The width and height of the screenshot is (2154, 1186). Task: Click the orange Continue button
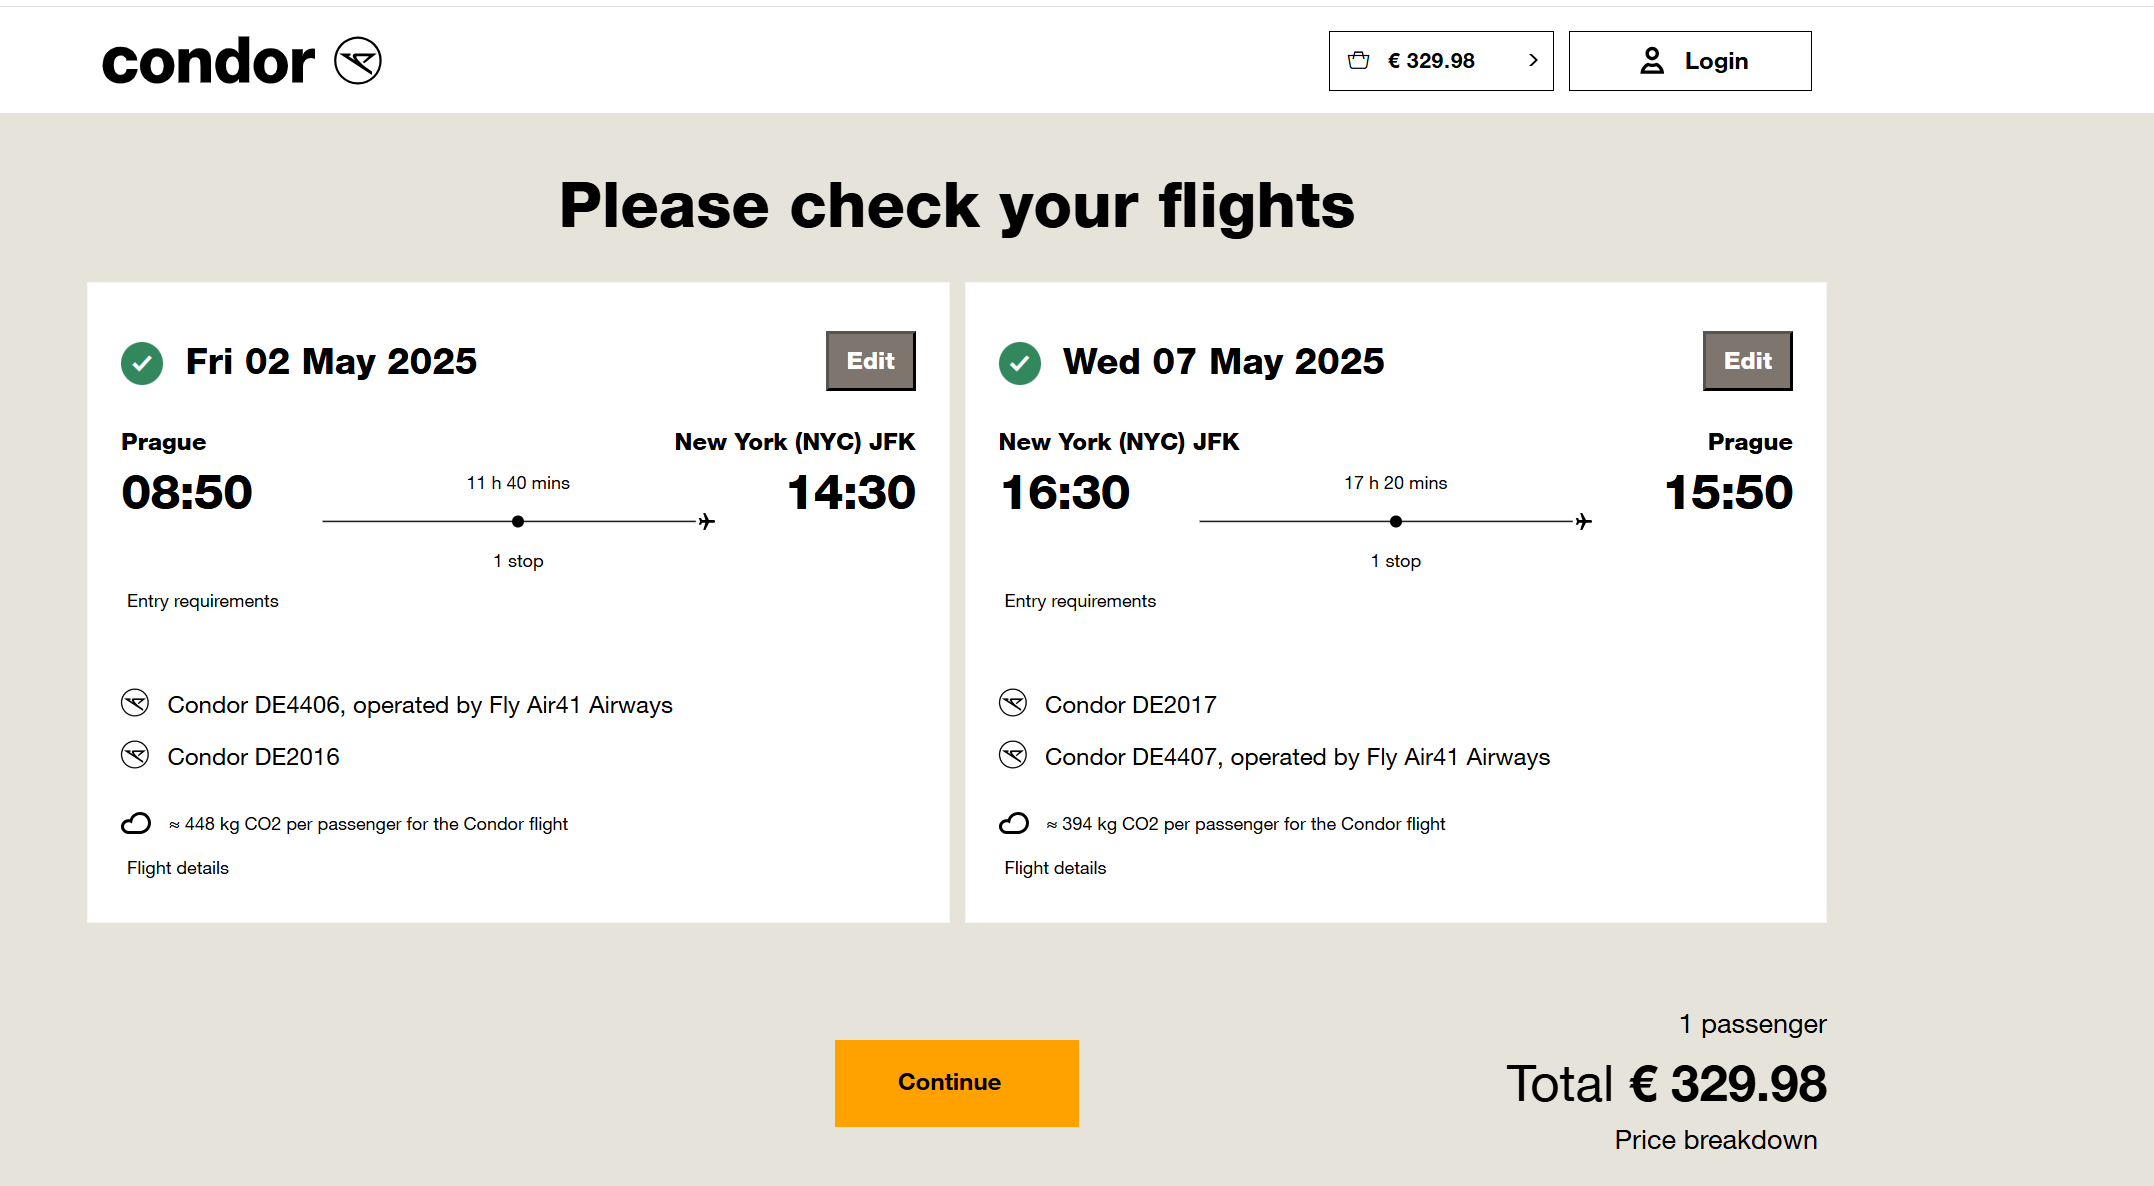(x=957, y=1083)
